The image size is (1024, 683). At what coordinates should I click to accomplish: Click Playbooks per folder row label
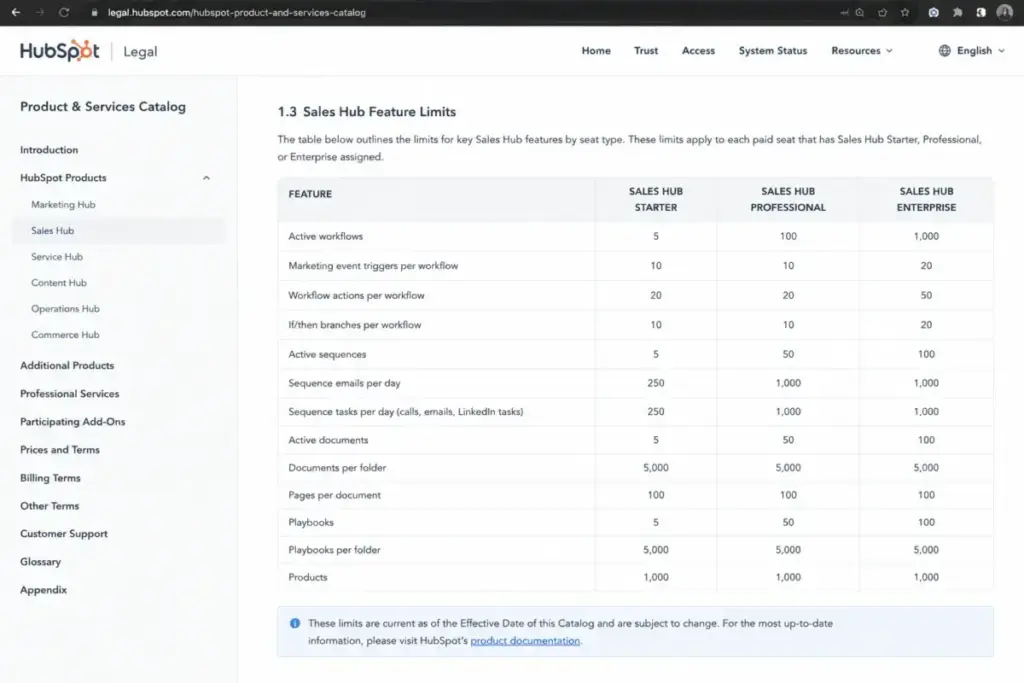point(334,550)
